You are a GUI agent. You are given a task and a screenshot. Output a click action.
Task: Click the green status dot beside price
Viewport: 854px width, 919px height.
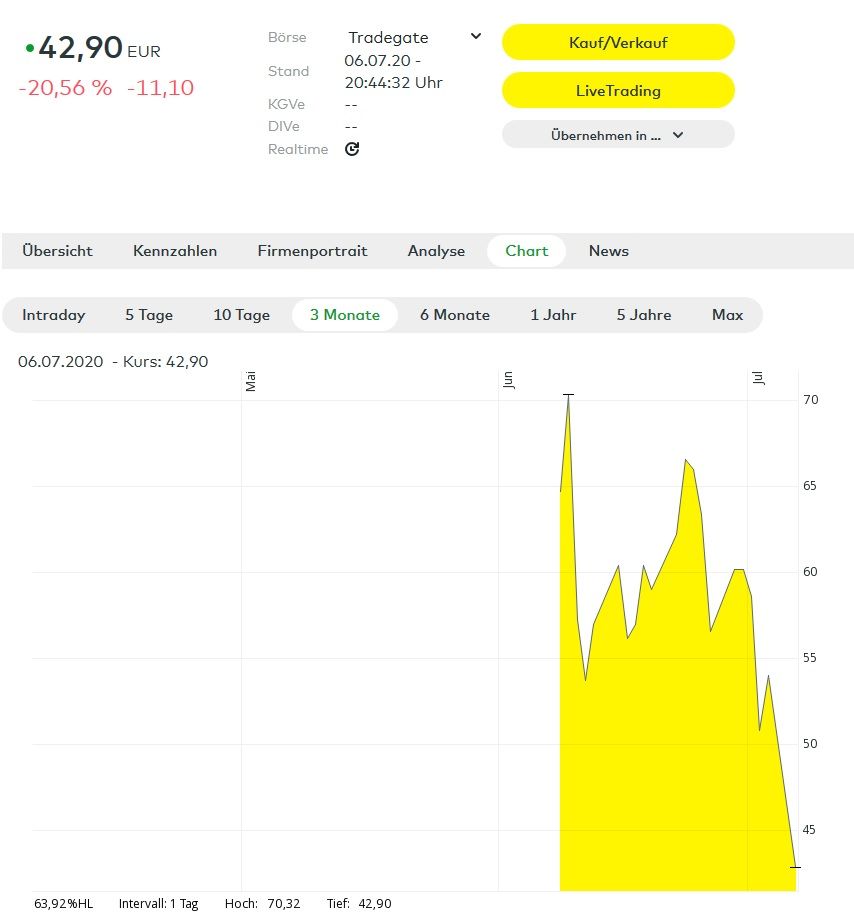pos(30,47)
